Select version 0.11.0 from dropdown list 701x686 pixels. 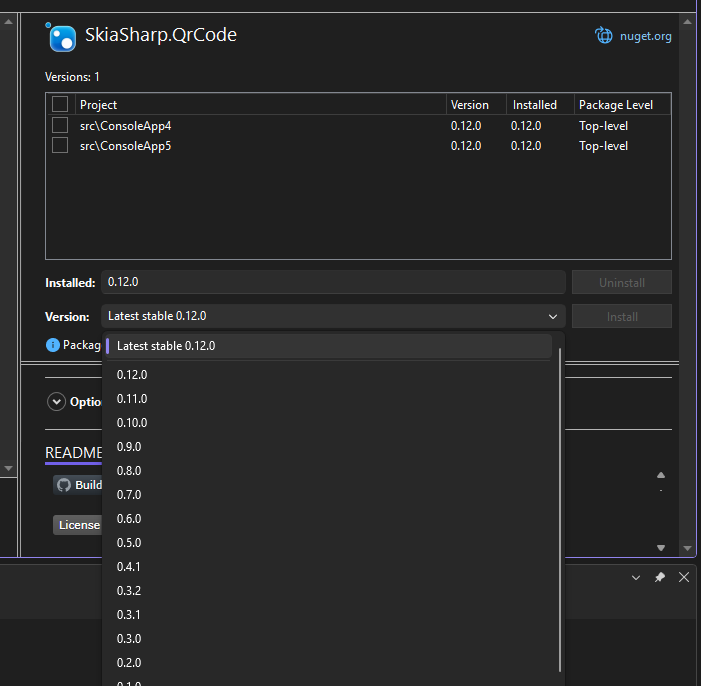(329, 399)
